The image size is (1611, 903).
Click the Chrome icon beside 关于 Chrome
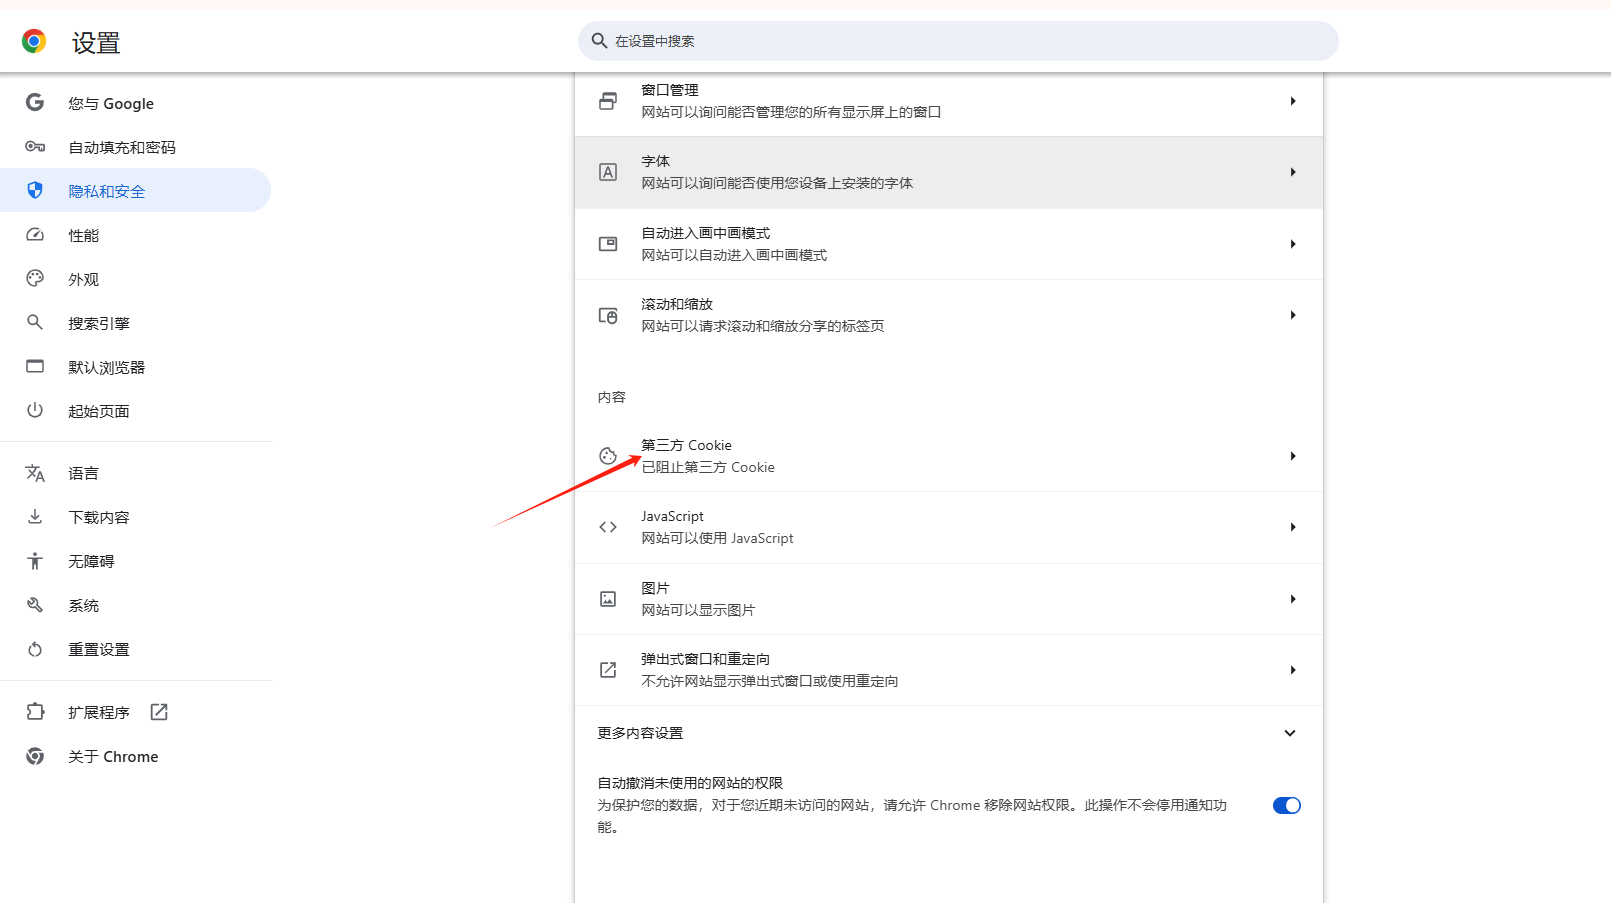35,756
